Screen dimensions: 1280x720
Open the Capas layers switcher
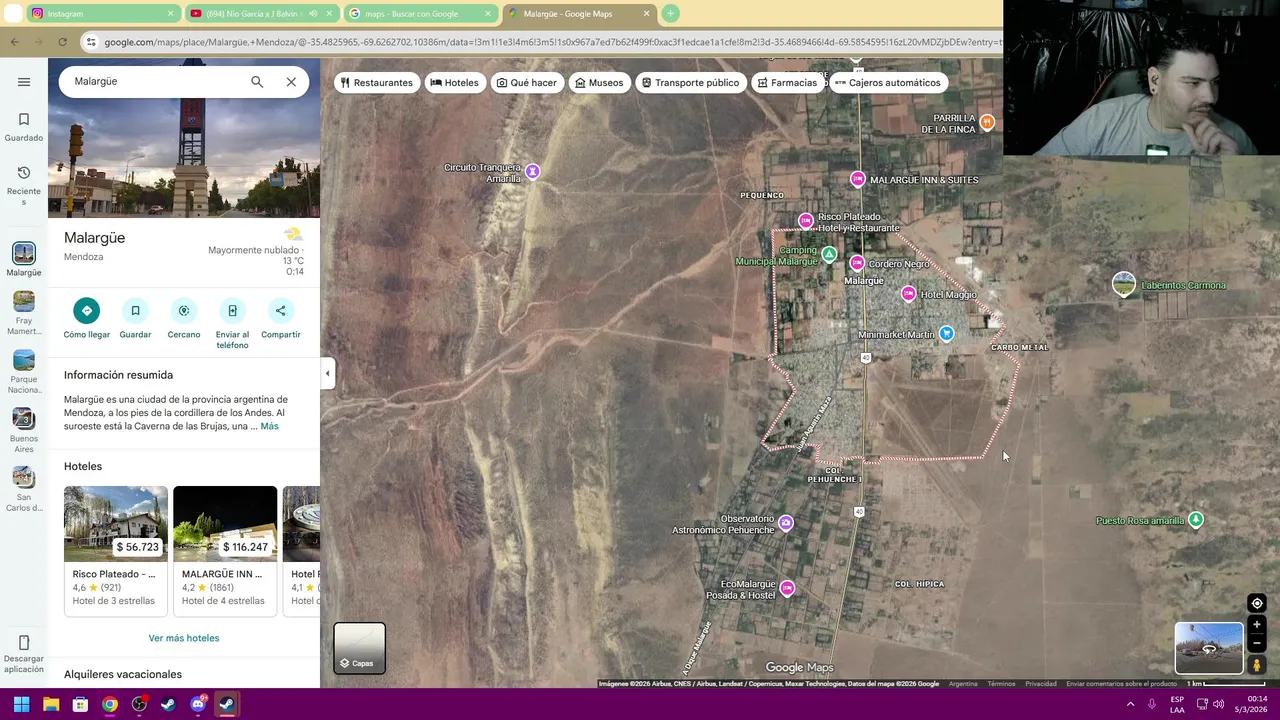pyautogui.click(x=359, y=648)
